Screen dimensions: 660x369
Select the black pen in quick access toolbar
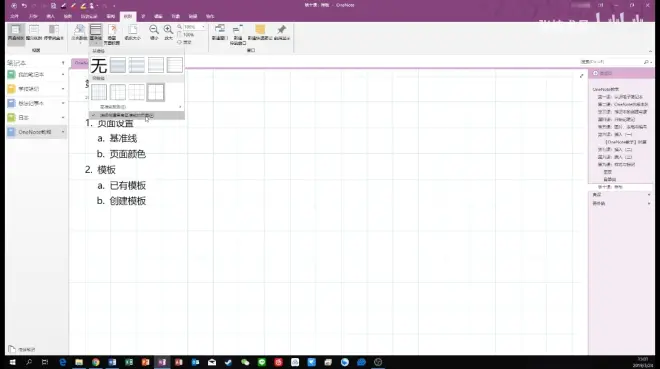coord(64,5)
